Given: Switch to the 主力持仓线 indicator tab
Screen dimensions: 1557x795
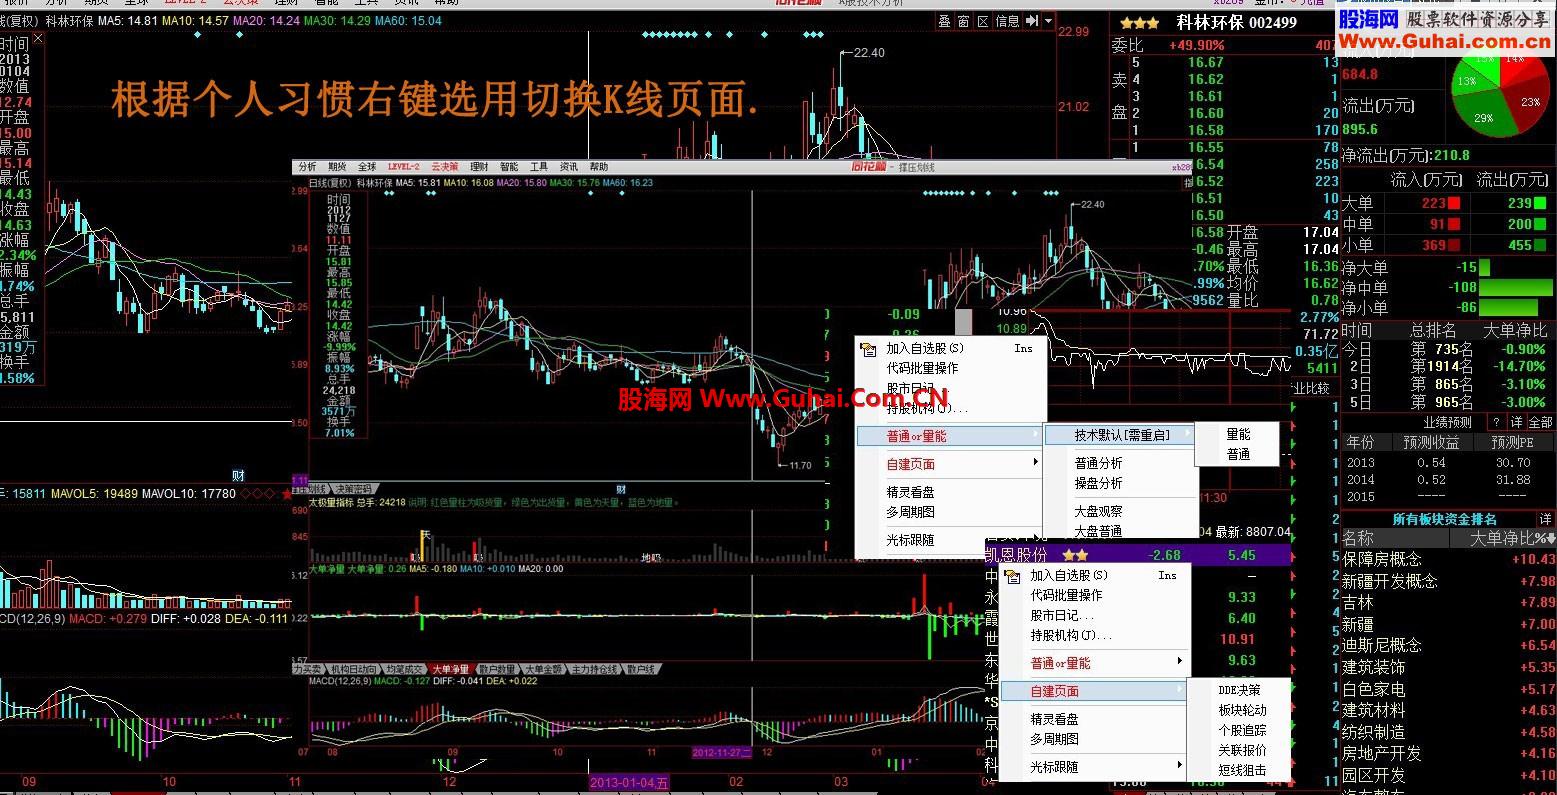Looking at the screenshot, I should 595,669.
